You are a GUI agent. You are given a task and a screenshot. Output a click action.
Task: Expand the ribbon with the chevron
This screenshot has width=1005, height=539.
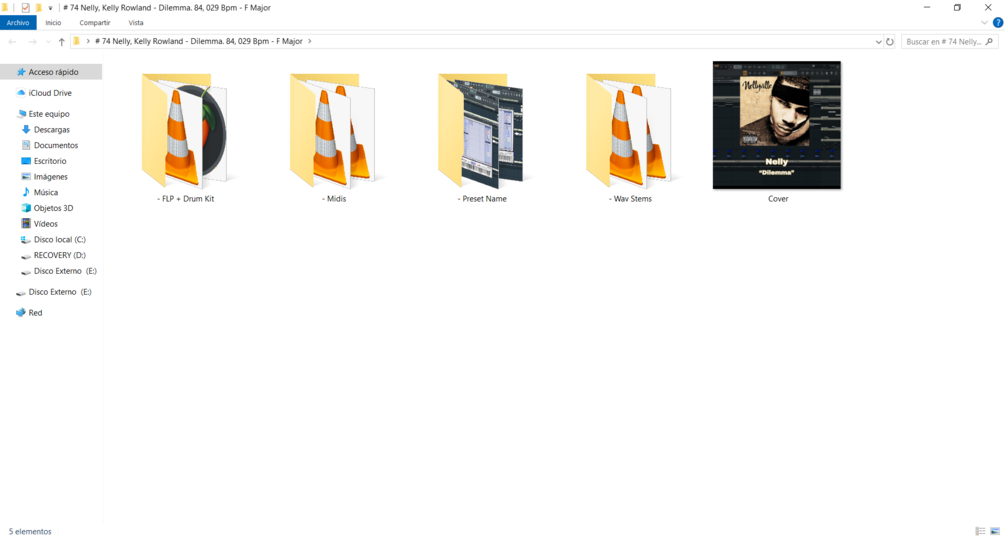[x=984, y=22]
